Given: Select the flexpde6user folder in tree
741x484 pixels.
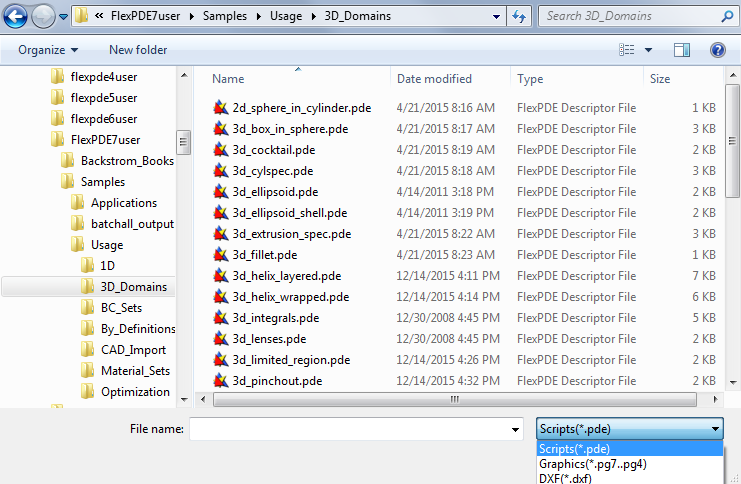Looking at the screenshot, I should pyautogui.click(x=94, y=119).
